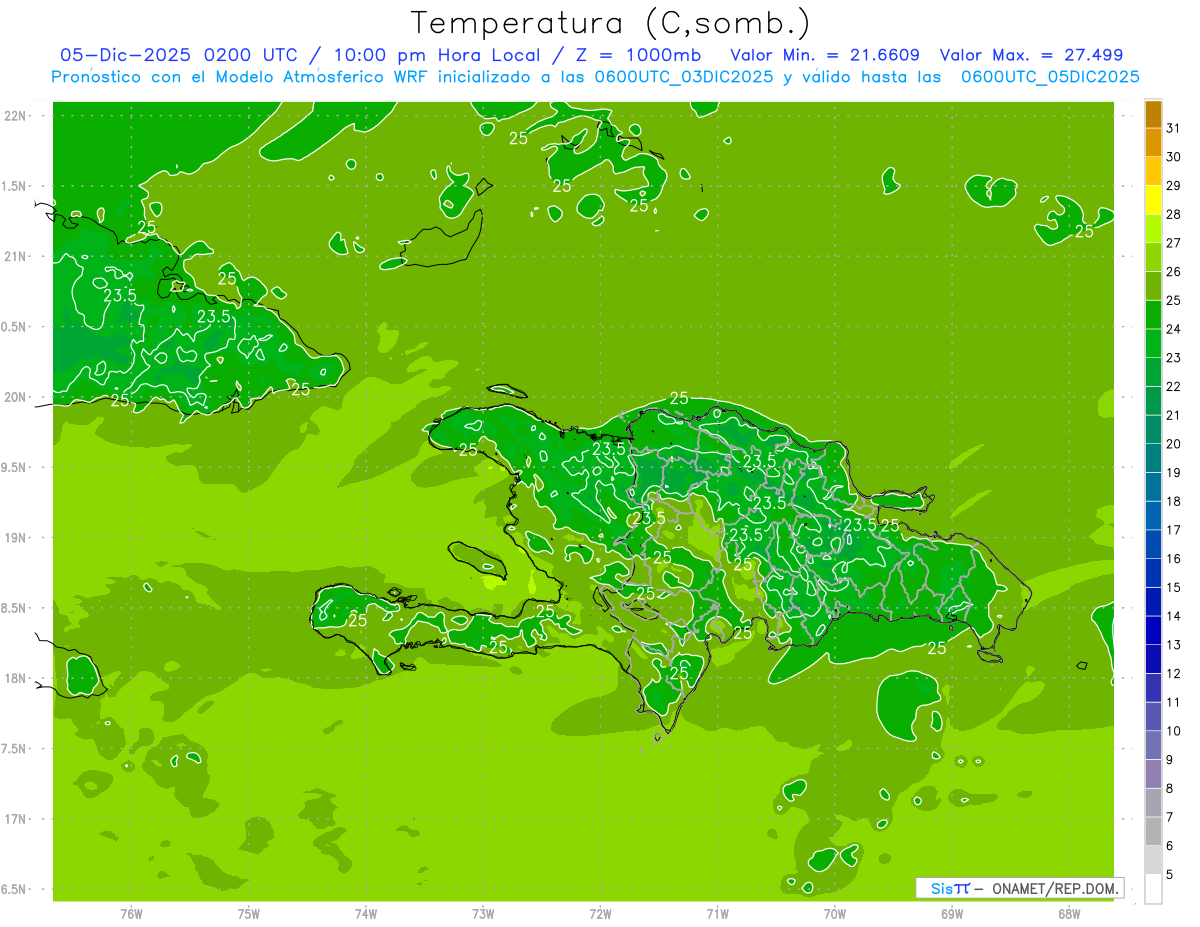Click the 19N latitude axis label

[x=15, y=538]
